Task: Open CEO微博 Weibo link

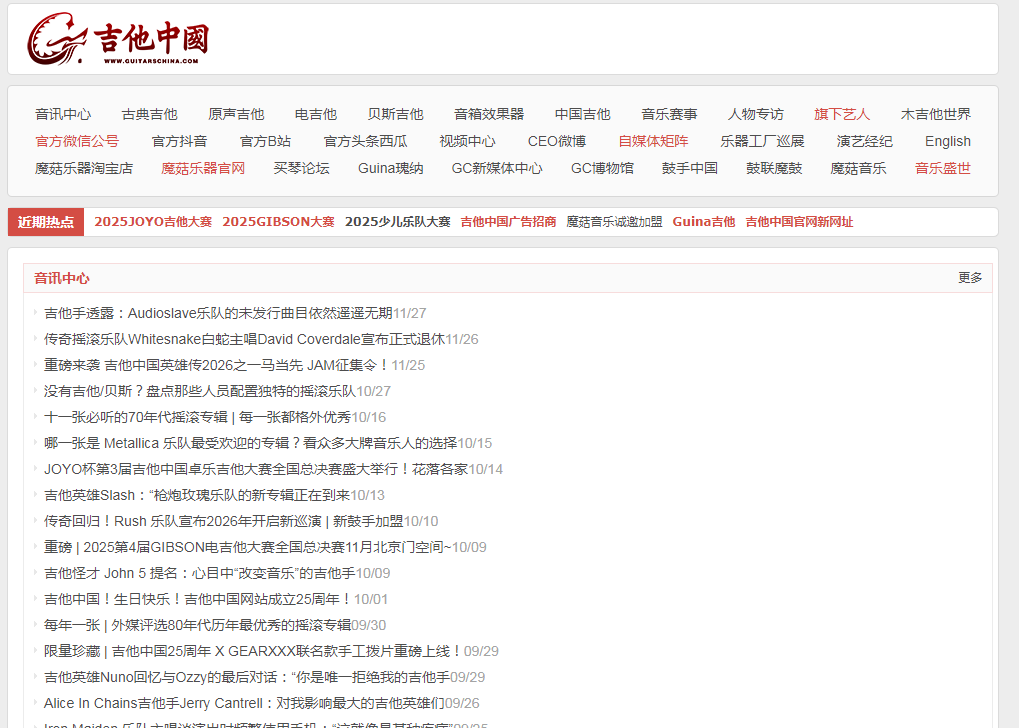Action: pos(556,141)
